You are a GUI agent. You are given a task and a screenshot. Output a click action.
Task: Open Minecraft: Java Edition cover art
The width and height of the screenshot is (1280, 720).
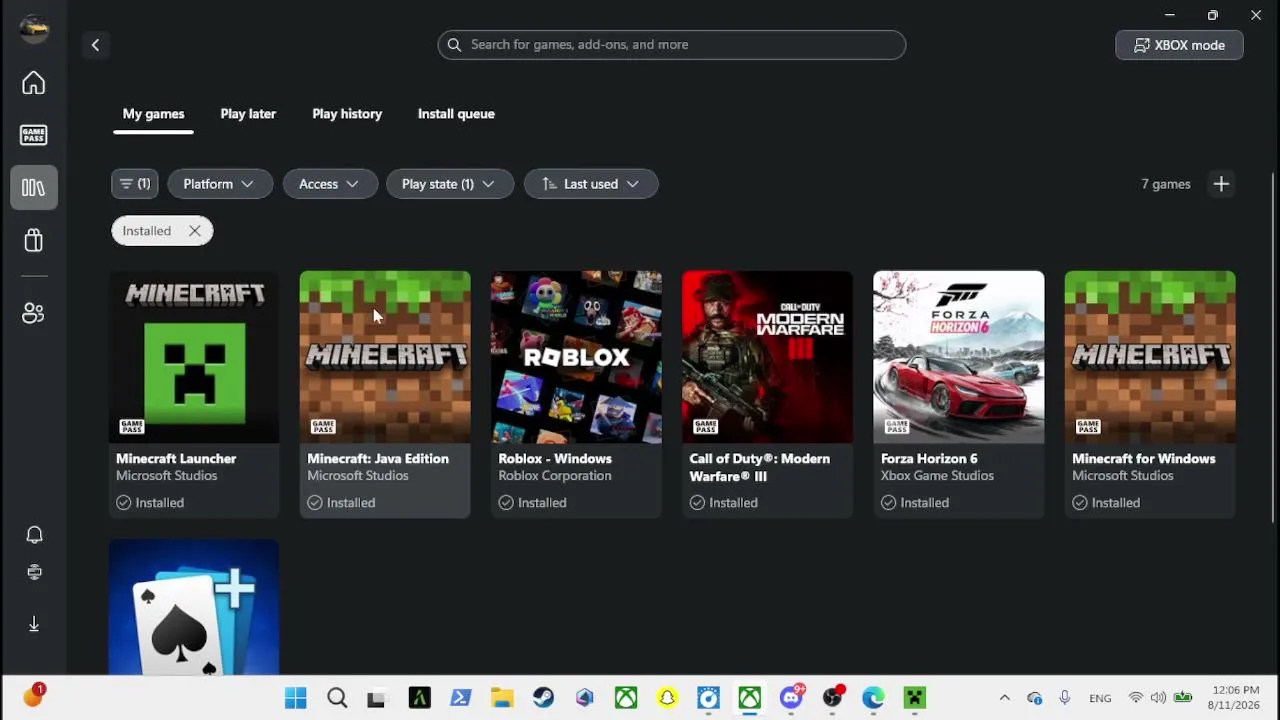coord(385,357)
